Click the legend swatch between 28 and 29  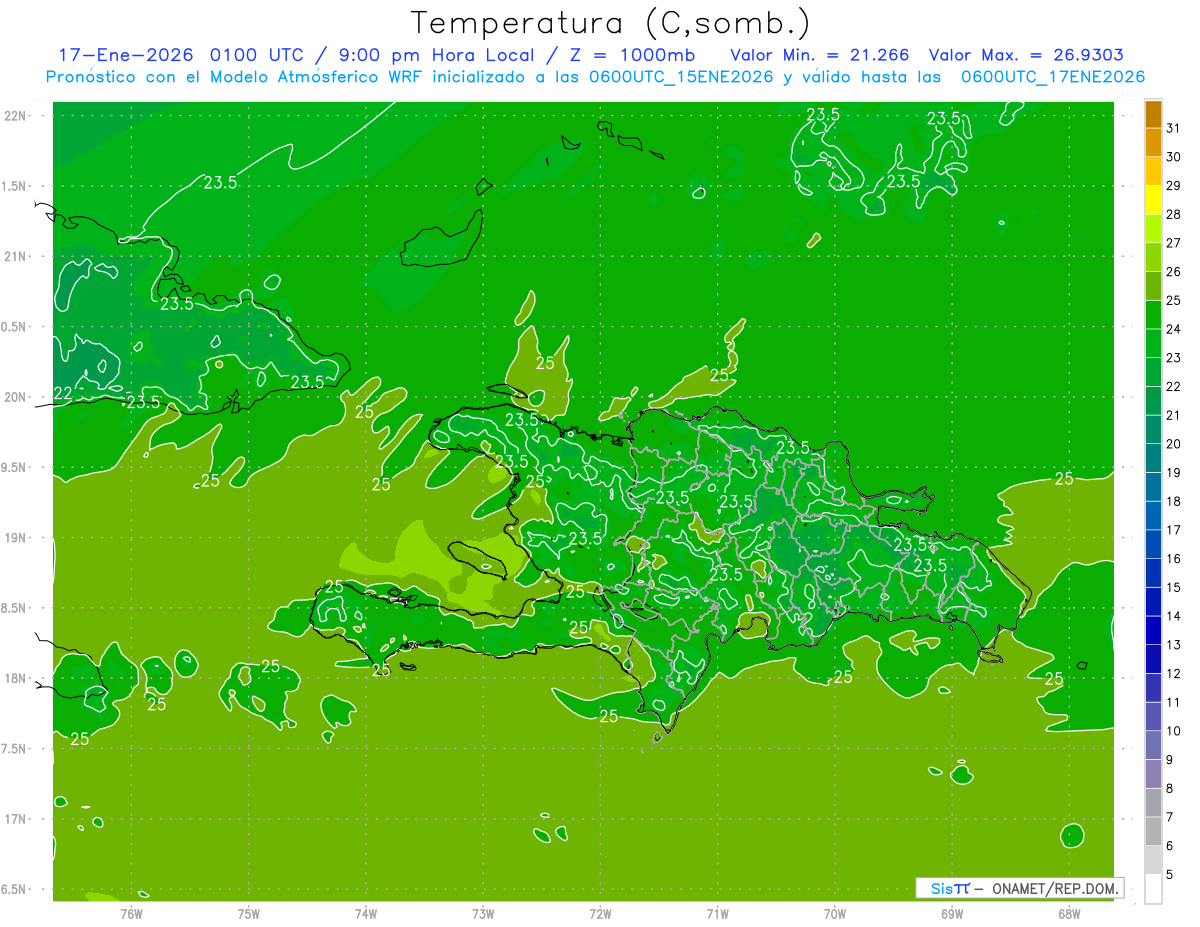pyautogui.click(x=1153, y=200)
